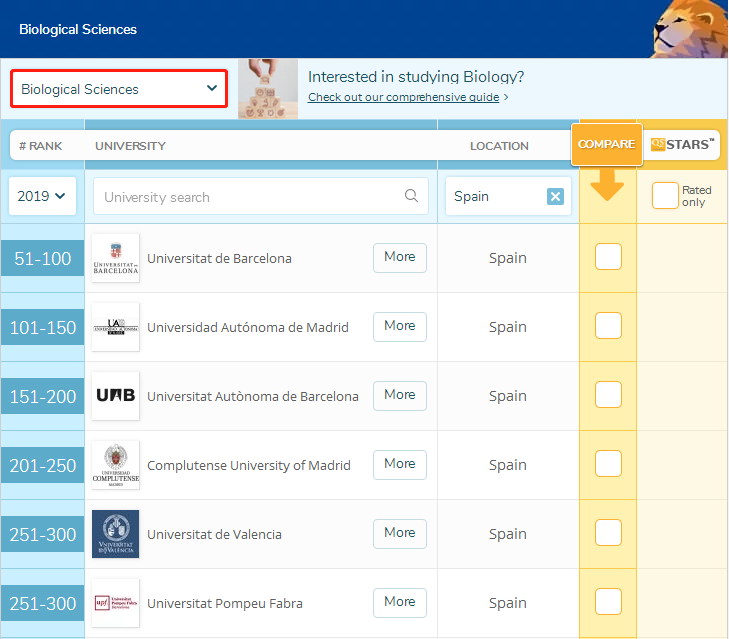Open the Biological Sciences subject dropdown
The width and height of the screenshot is (729, 639).
[x=119, y=89]
